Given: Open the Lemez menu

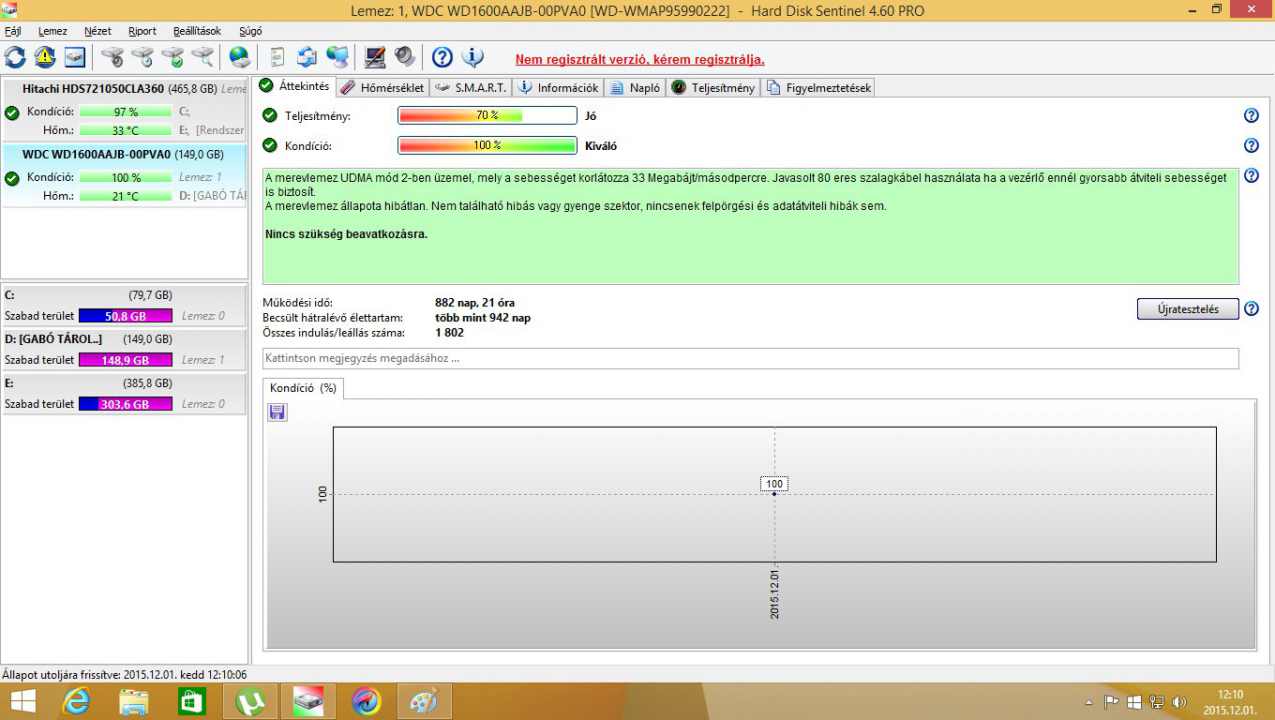Looking at the screenshot, I should (x=52, y=31).
